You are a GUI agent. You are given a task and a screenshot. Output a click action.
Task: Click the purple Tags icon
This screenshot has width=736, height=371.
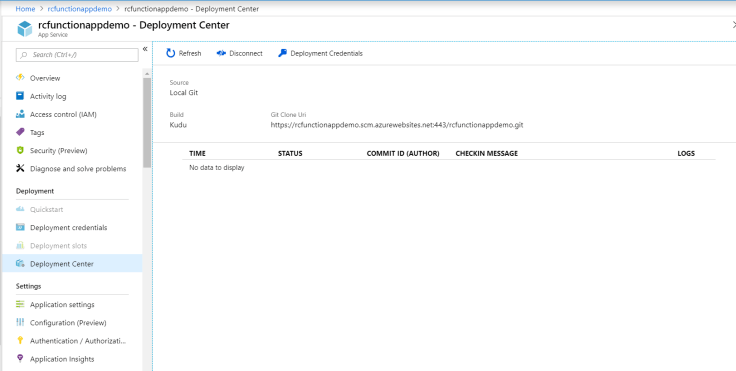(20, 132)
